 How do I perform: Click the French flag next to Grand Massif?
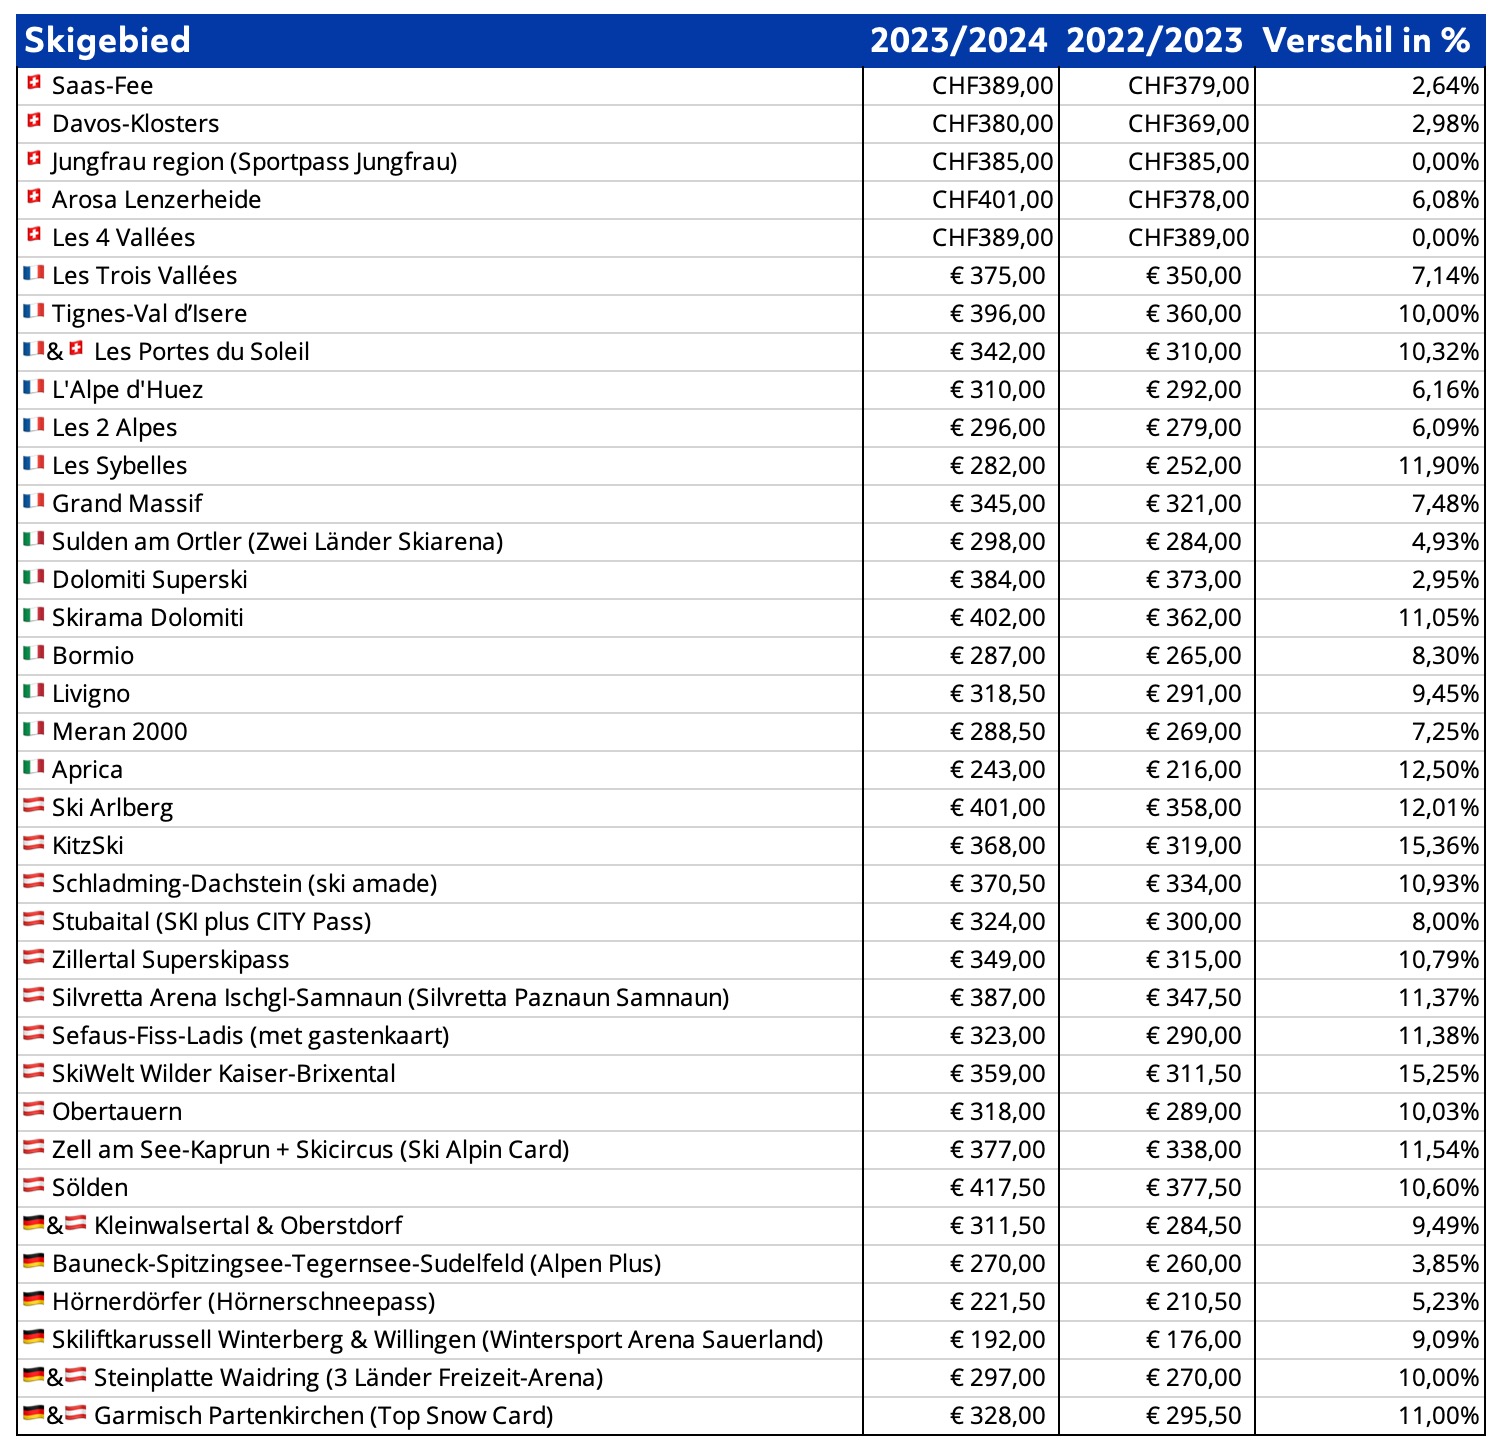34,500
